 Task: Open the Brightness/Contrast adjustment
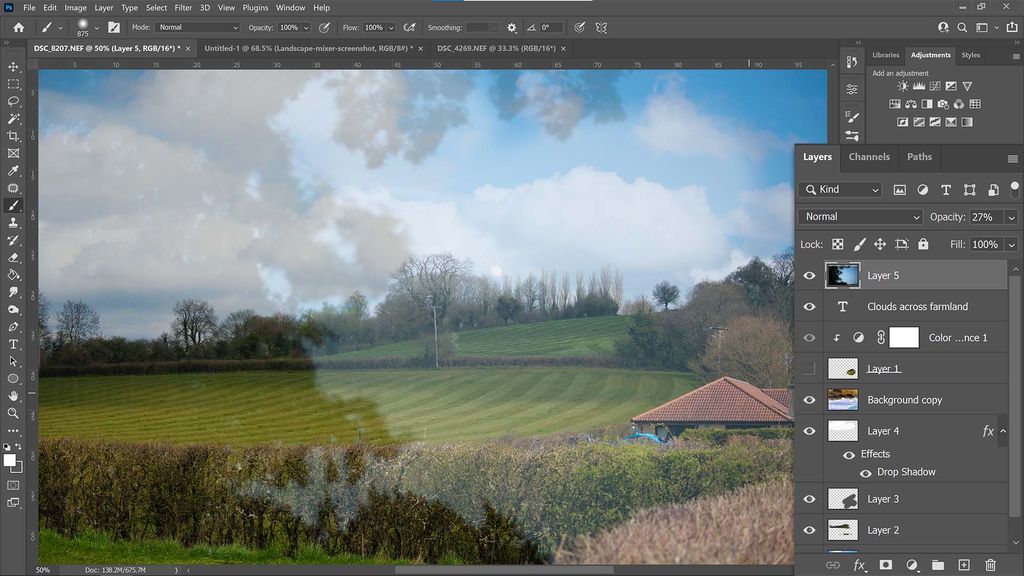[901, 86]
